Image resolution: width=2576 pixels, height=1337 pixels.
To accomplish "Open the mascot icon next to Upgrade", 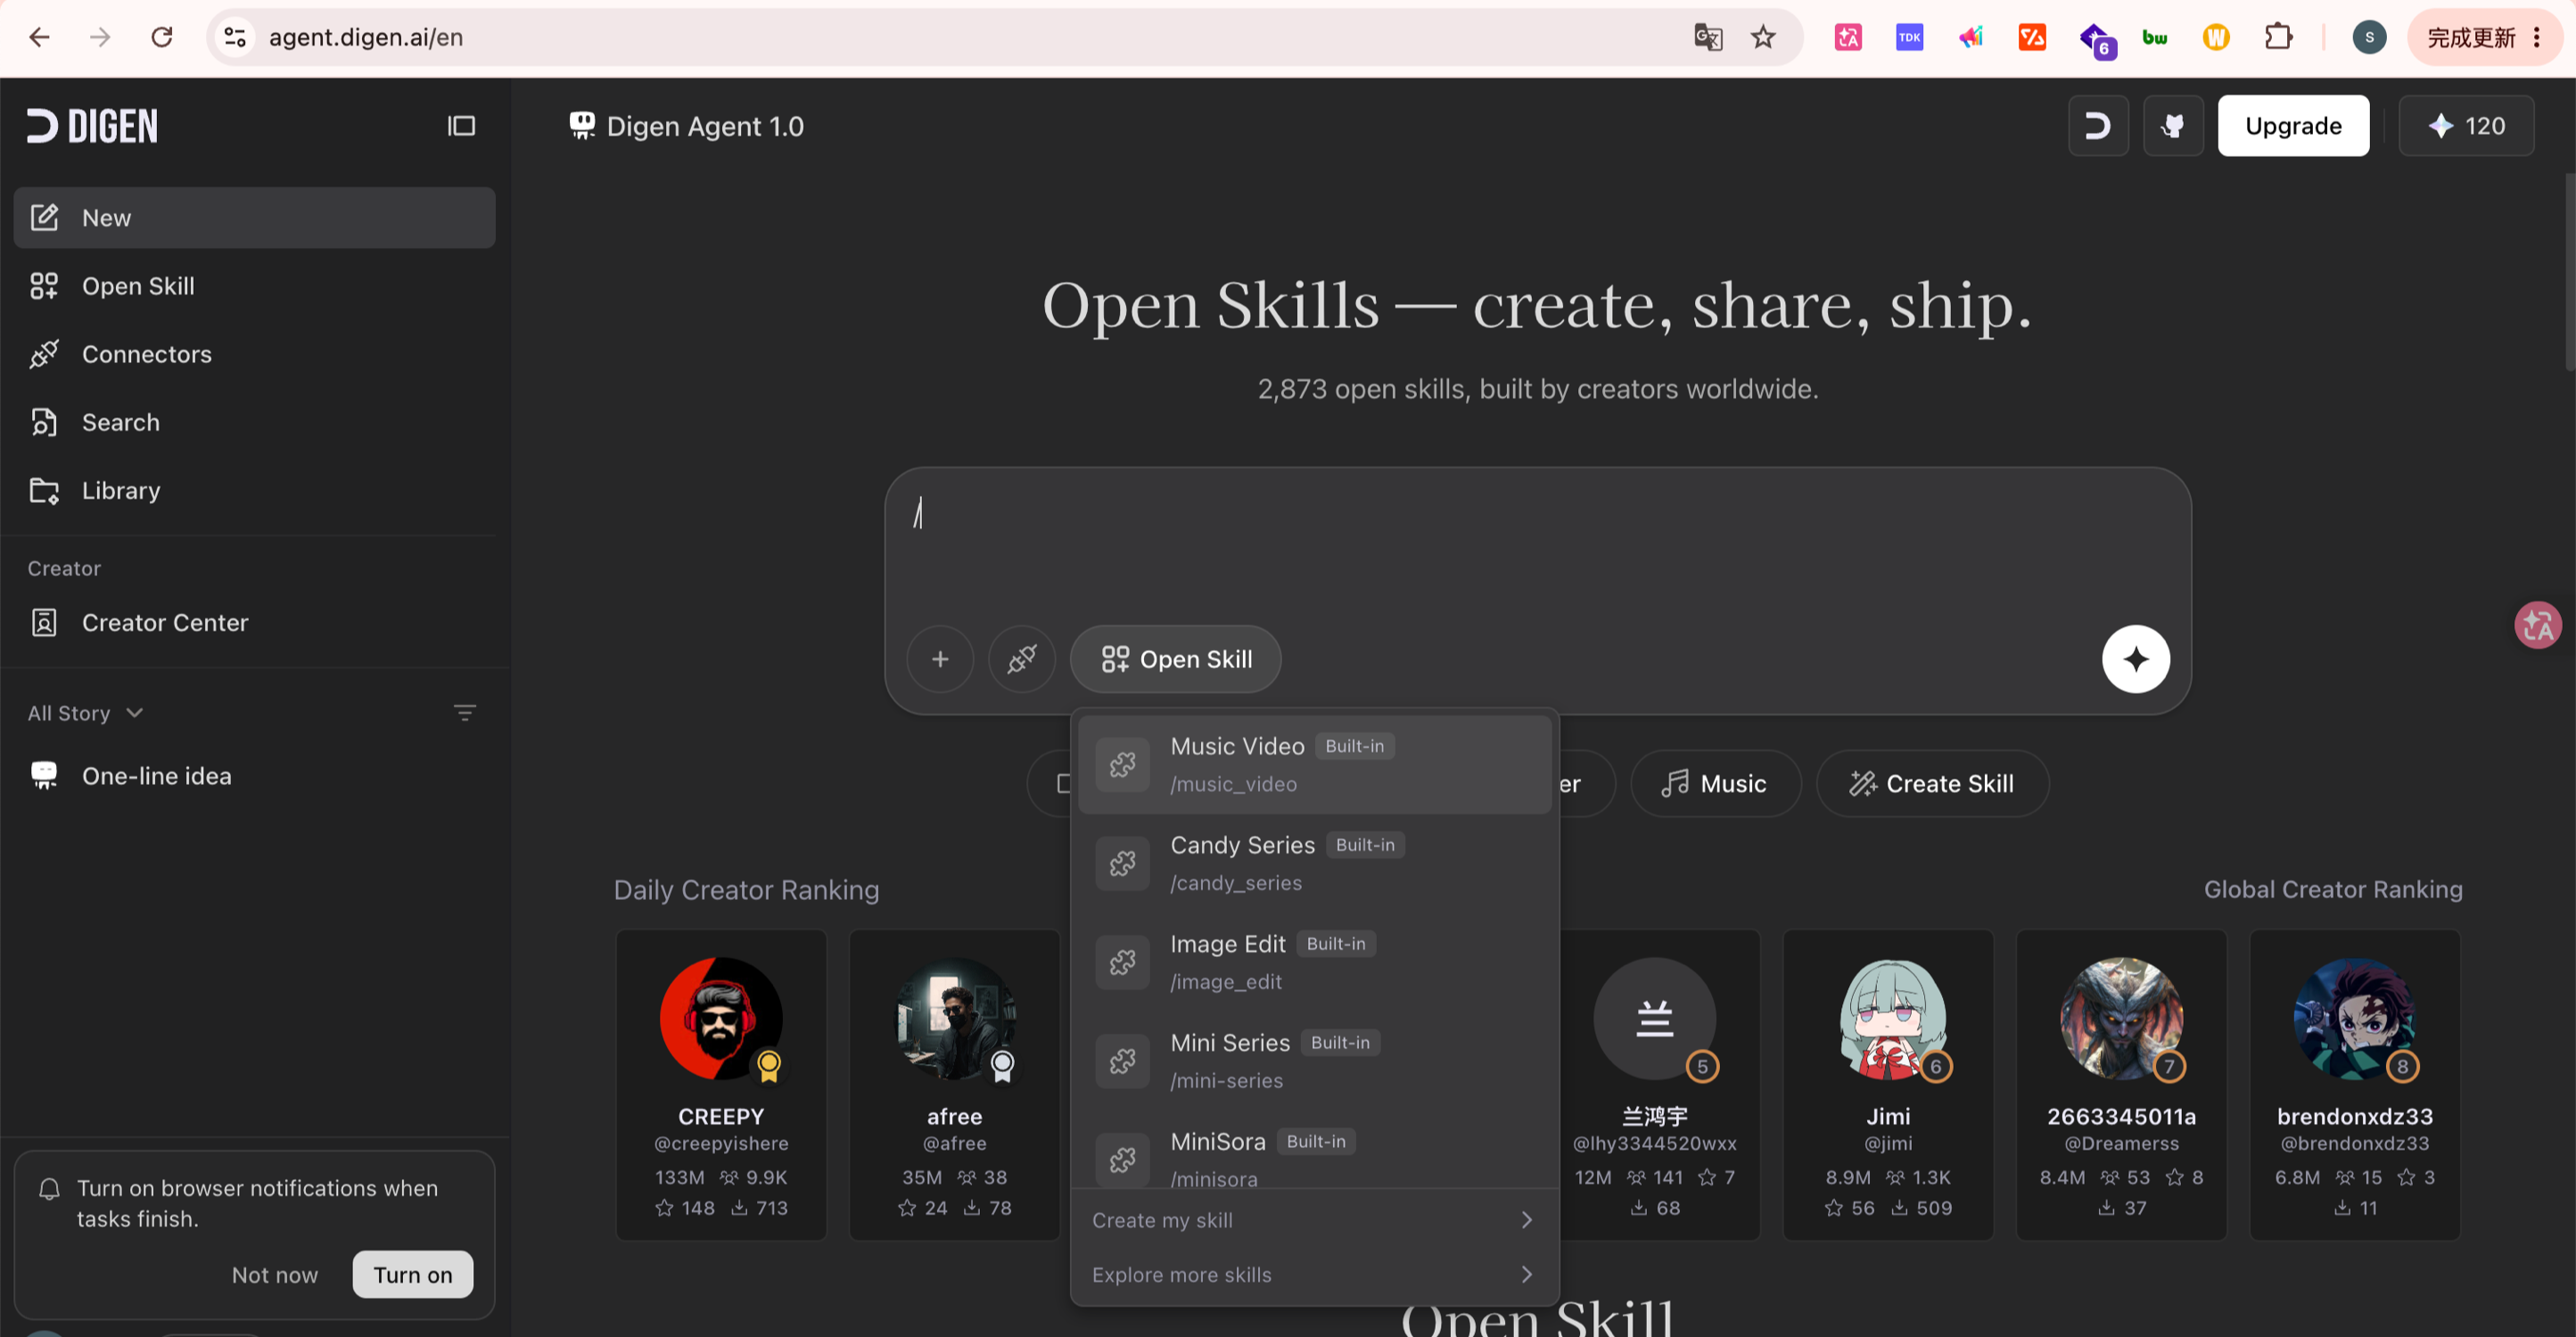I will (x=2173, y=126).
